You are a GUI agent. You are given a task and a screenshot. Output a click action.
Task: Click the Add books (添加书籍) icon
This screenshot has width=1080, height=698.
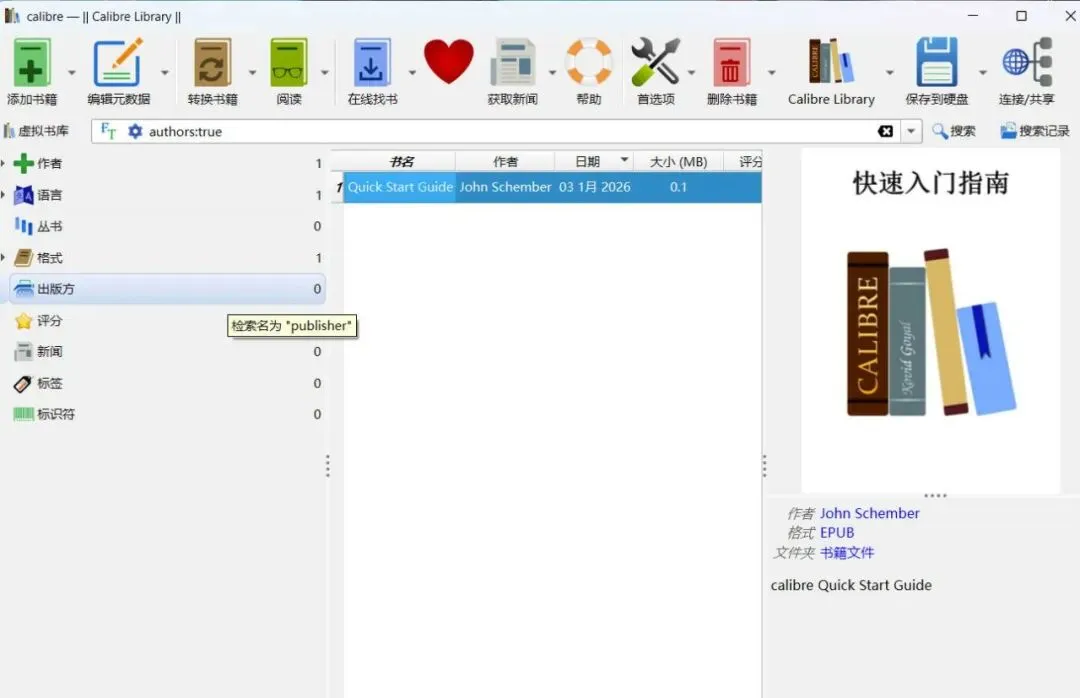pyautogui.click(x=31, y=63)
